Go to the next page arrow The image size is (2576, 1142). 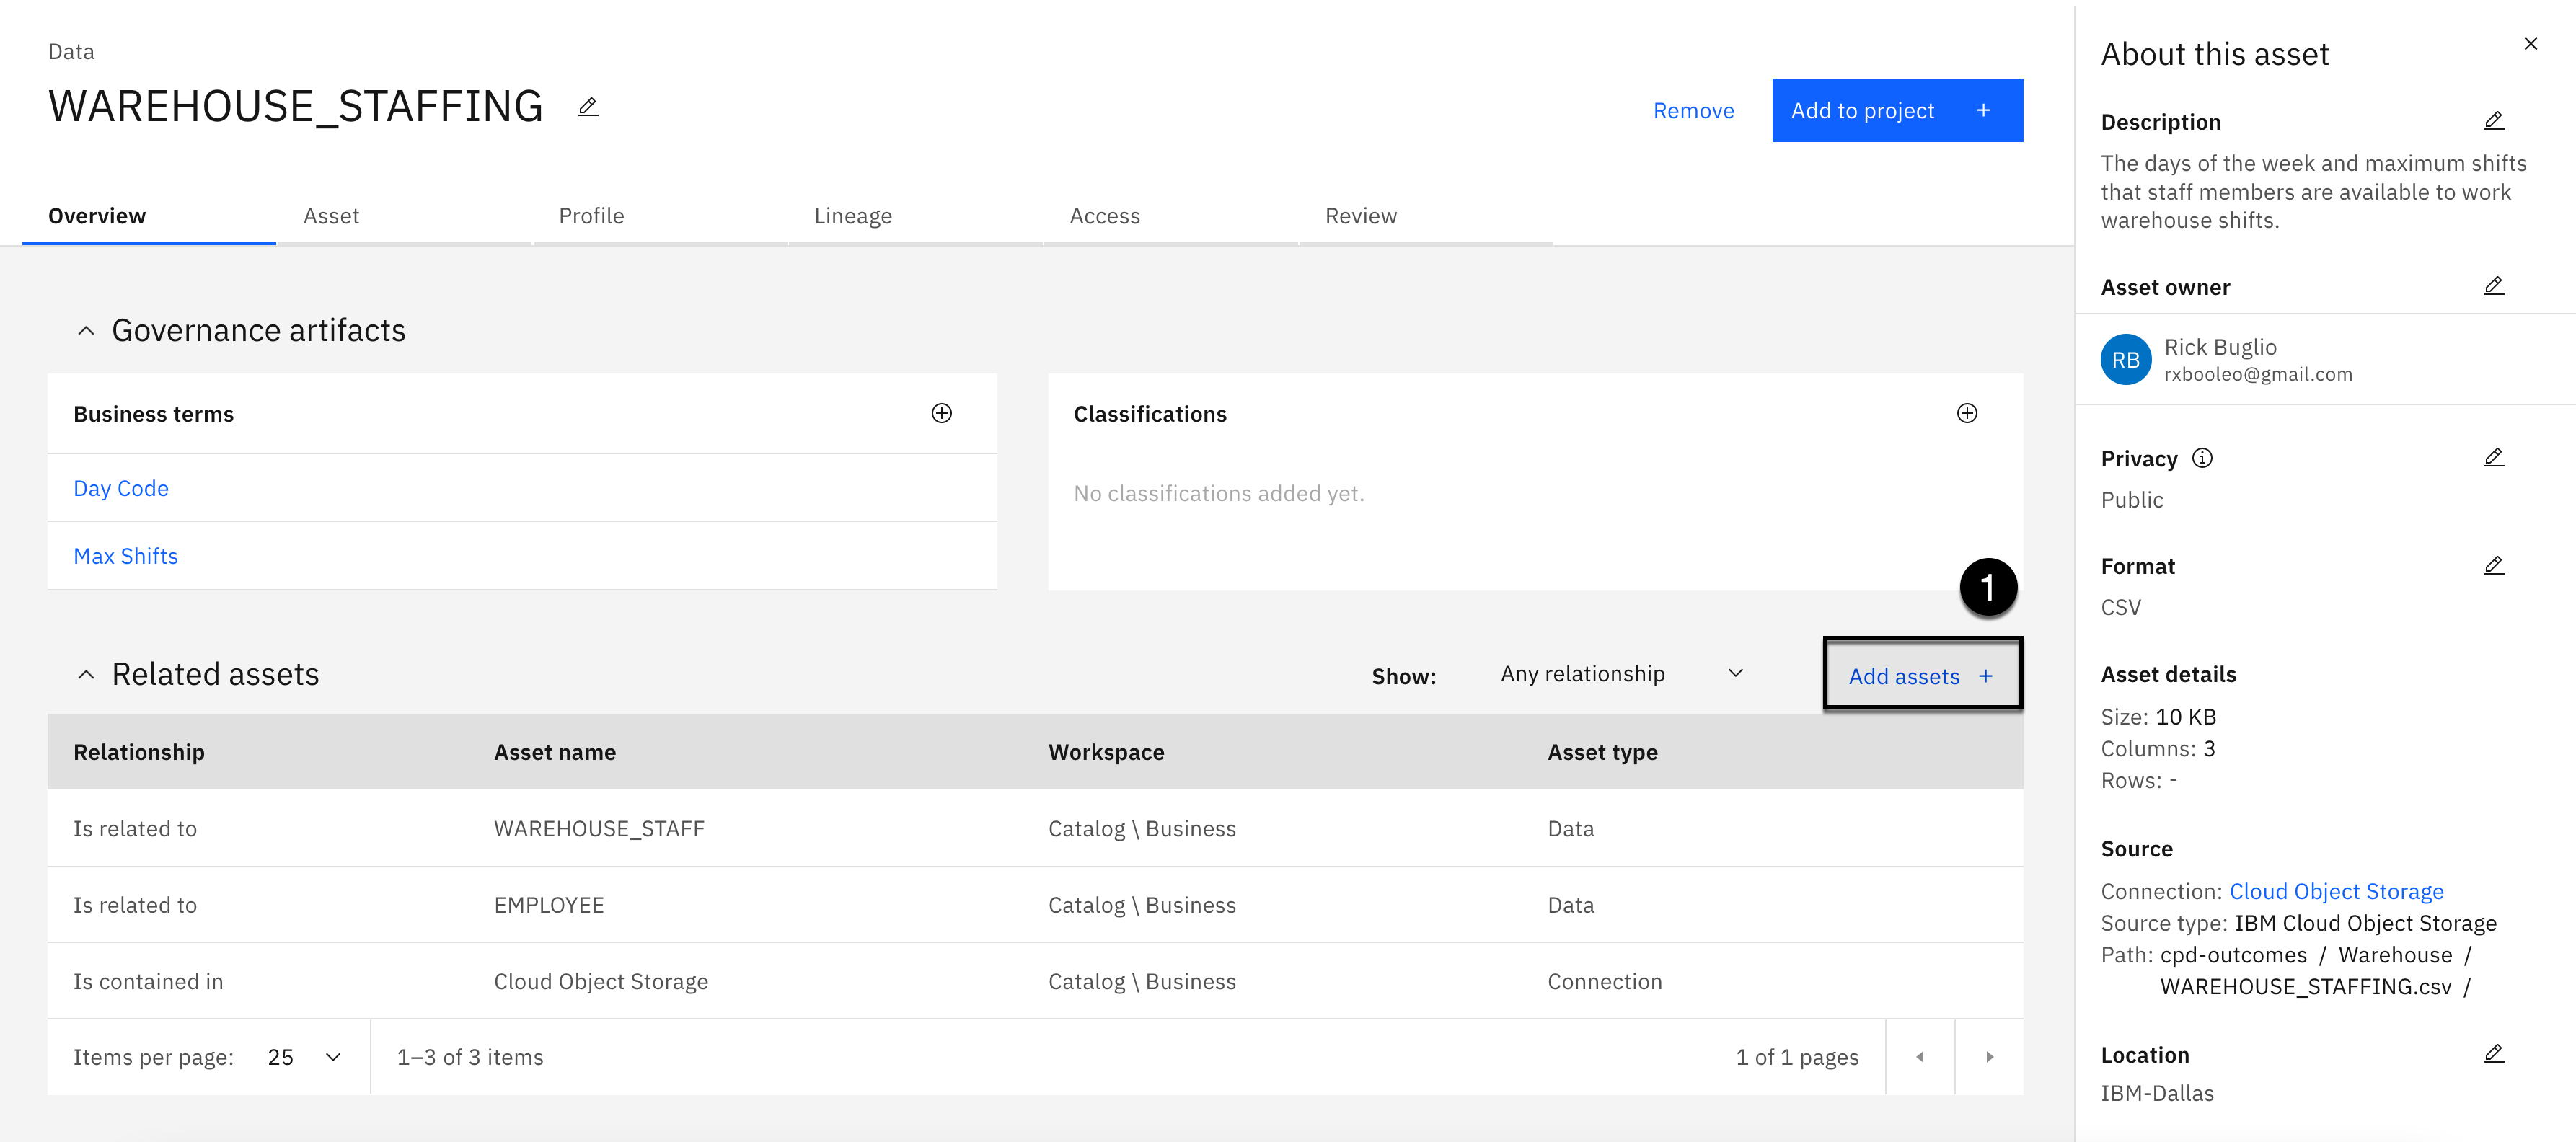1989,1057
